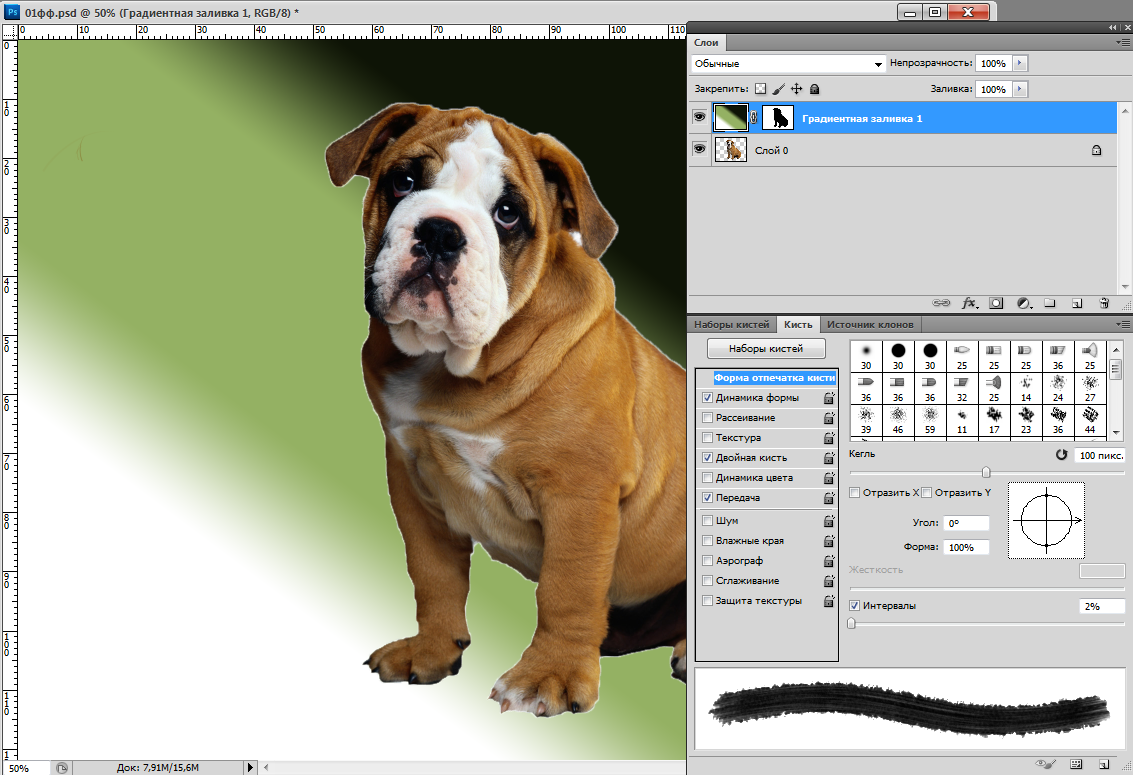1133x775 pixels.
Task: Click the Форма roundness input field
Action: coord(966,547)
